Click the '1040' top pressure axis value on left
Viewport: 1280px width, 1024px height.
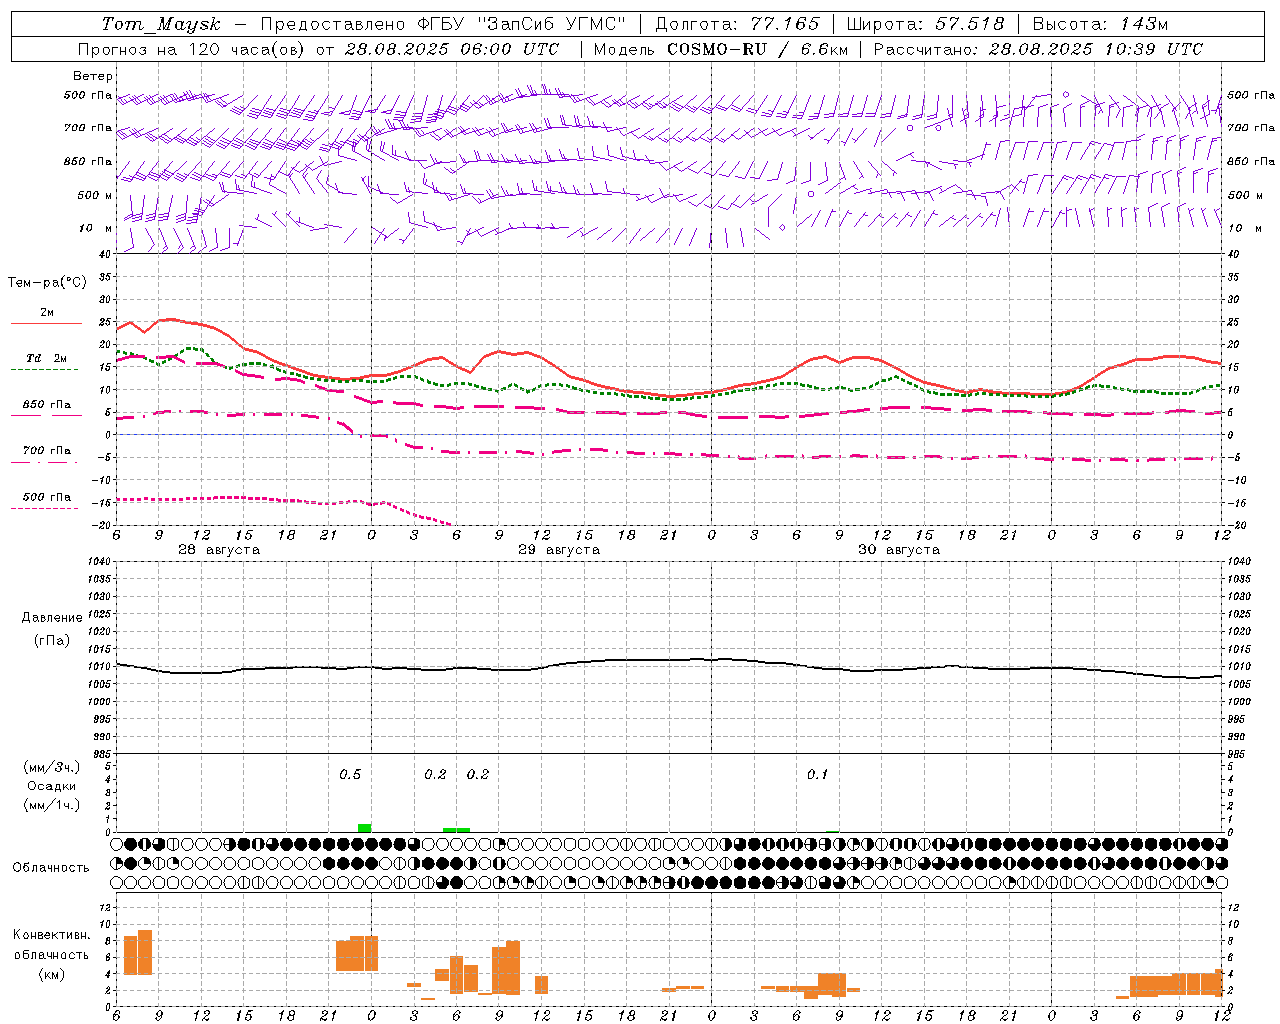(100, 561)
